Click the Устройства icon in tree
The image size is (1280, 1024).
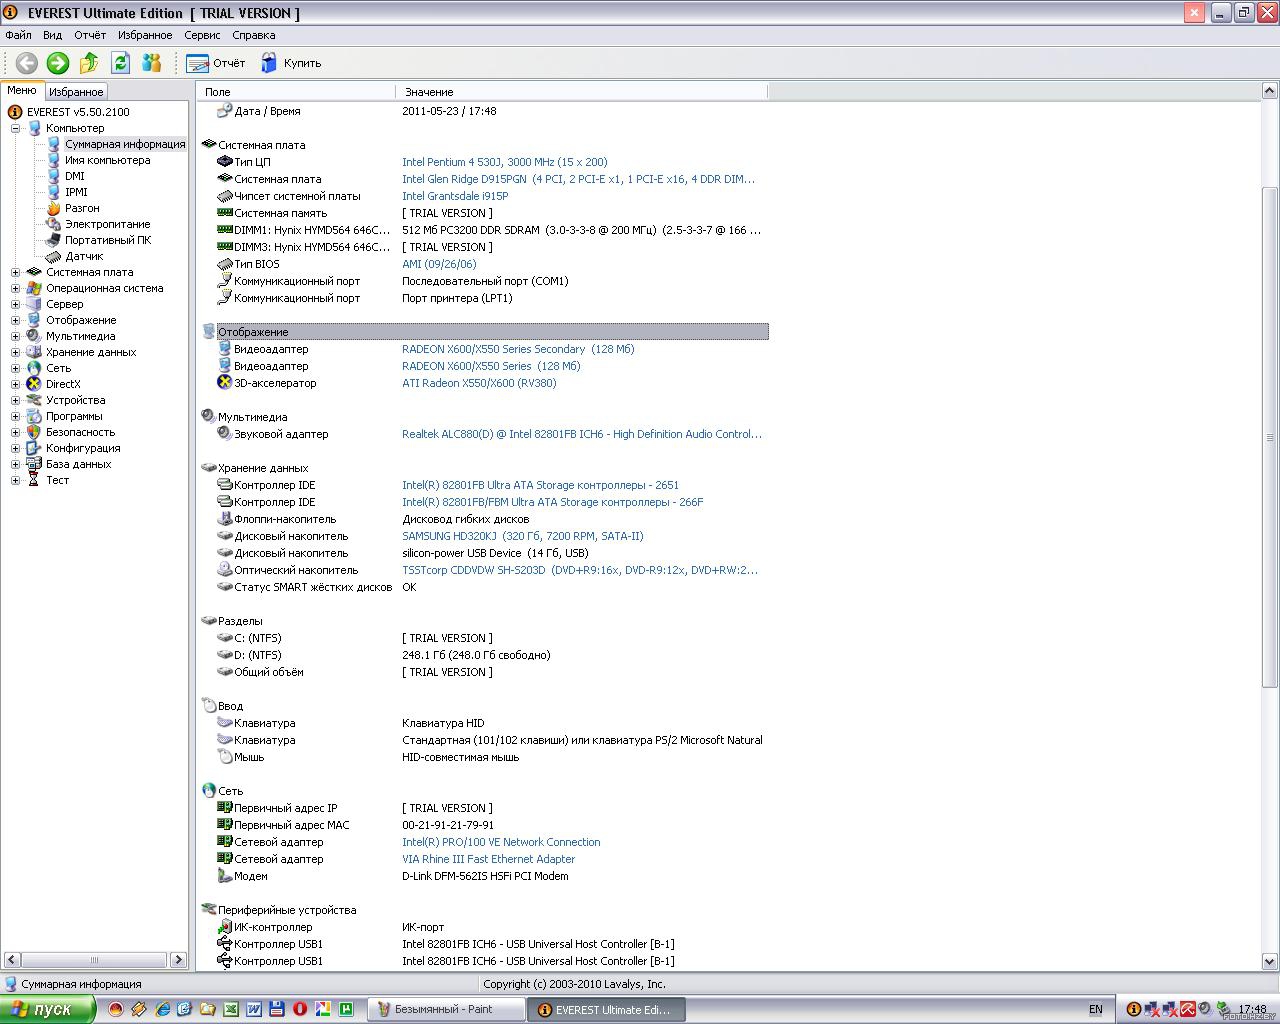34,400
